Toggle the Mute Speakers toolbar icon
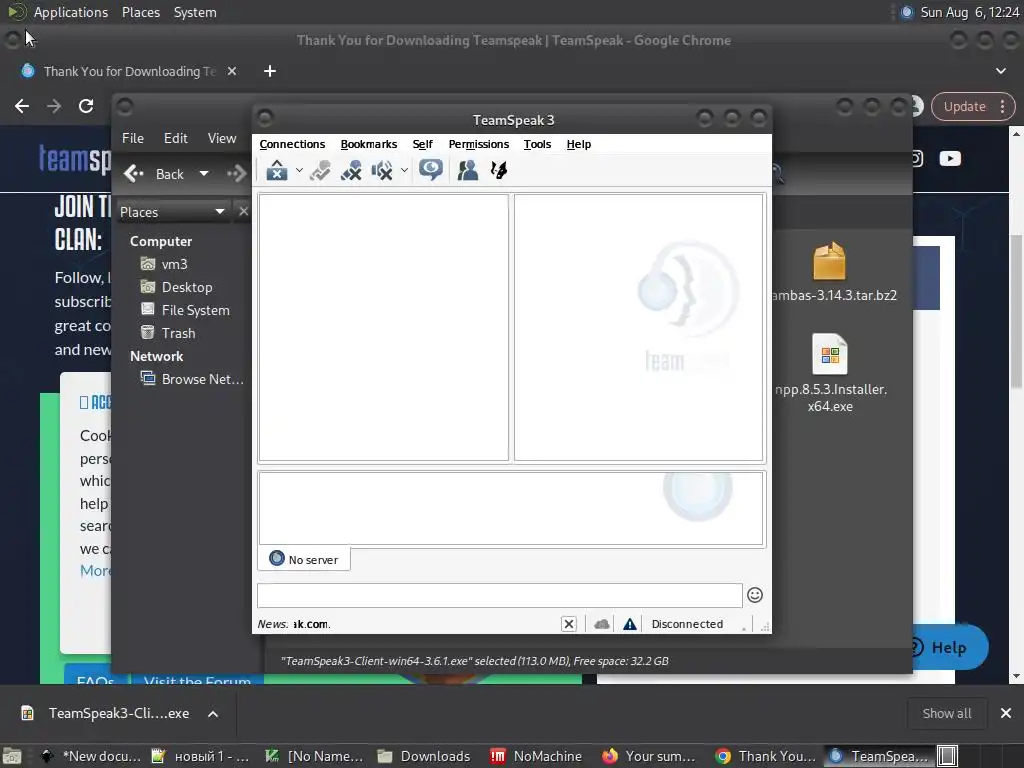1024x768 pixels. [383, 170]
